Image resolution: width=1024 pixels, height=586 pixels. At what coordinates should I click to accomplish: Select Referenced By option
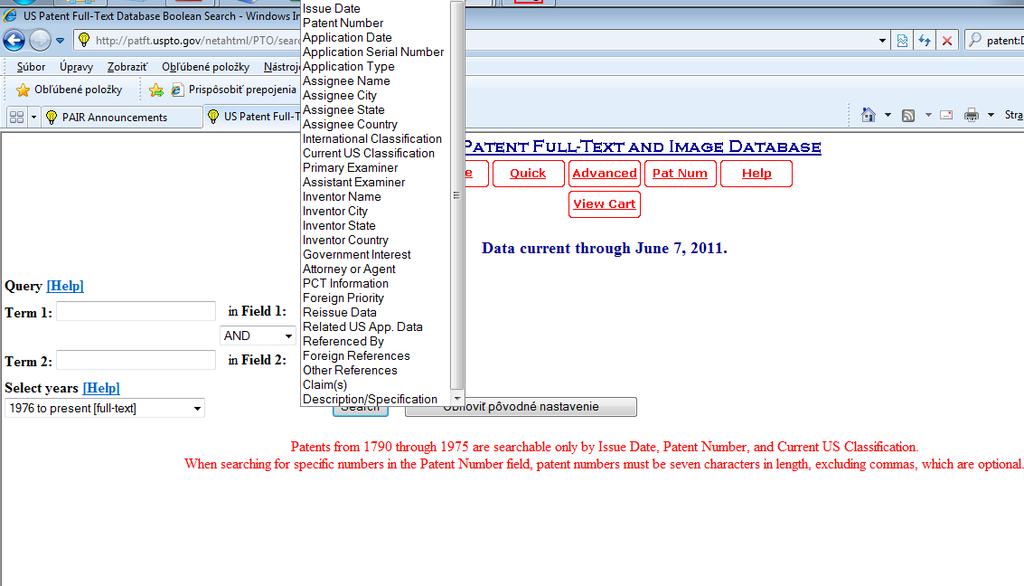[343, 341]
